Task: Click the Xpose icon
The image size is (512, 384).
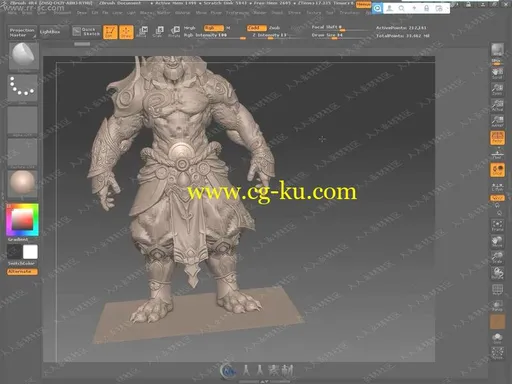Action: (497, 353)
